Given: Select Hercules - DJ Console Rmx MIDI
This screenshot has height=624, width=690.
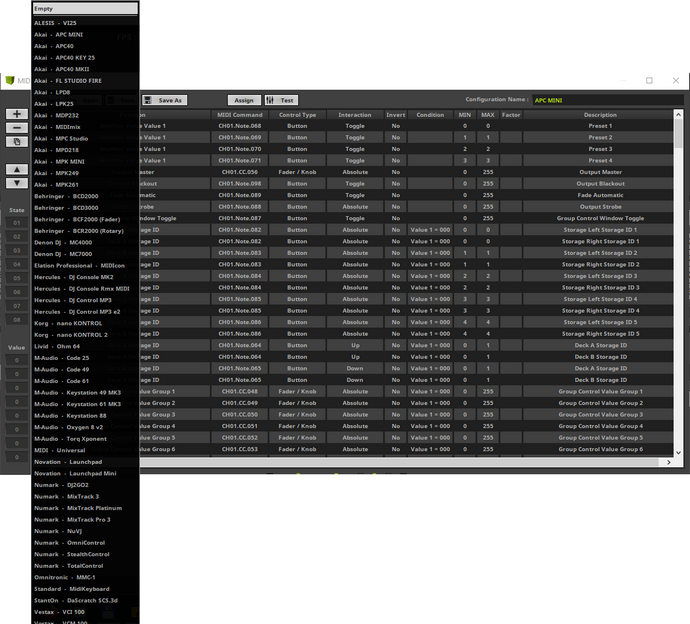Looking at the screenshot, I should [85, 289].
